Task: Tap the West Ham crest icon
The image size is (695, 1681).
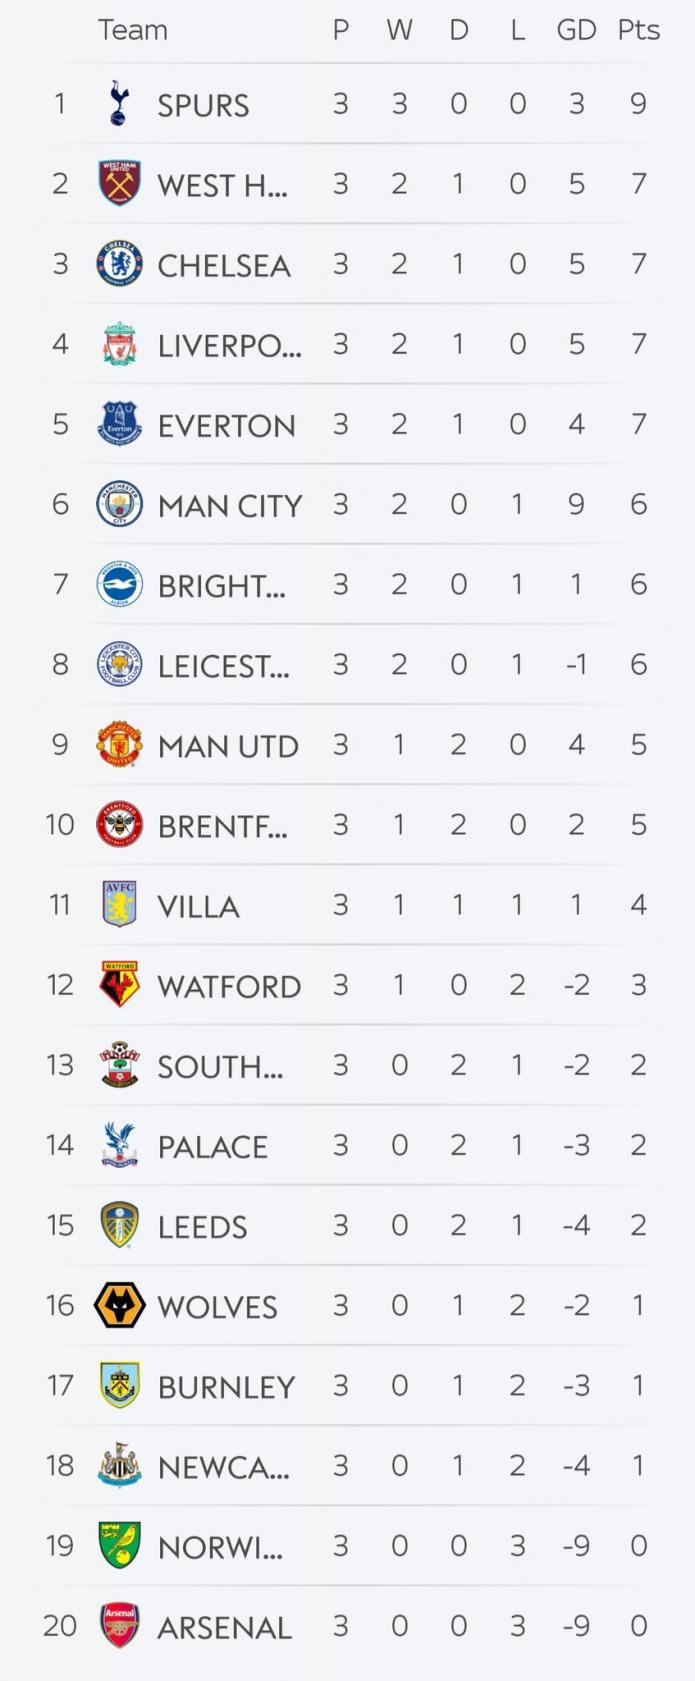Action: 119,184
